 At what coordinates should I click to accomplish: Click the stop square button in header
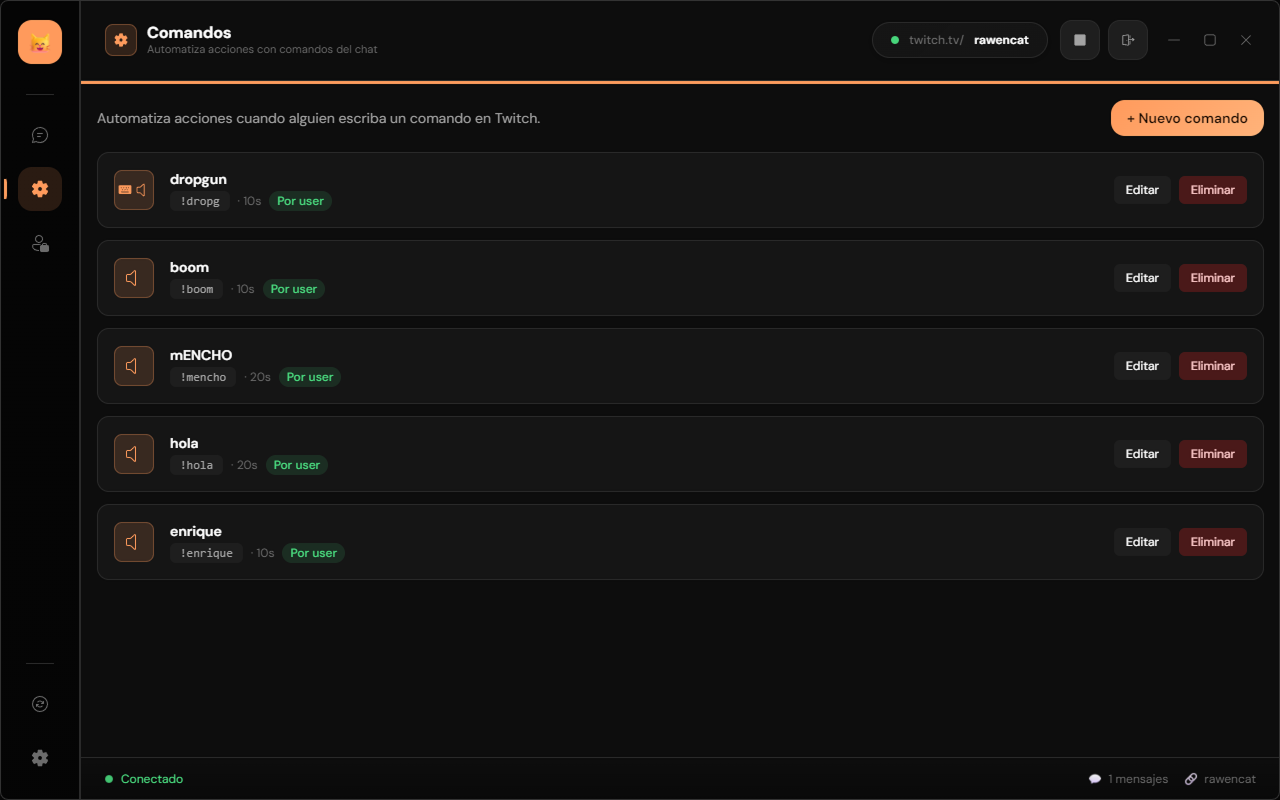pyautogui.click(x=1080, y=40)
